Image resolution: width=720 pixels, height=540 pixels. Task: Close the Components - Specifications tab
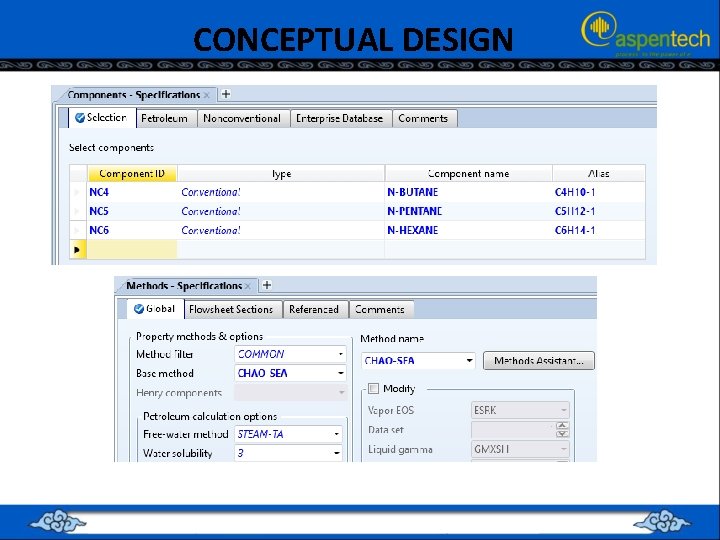coord(207,95)
